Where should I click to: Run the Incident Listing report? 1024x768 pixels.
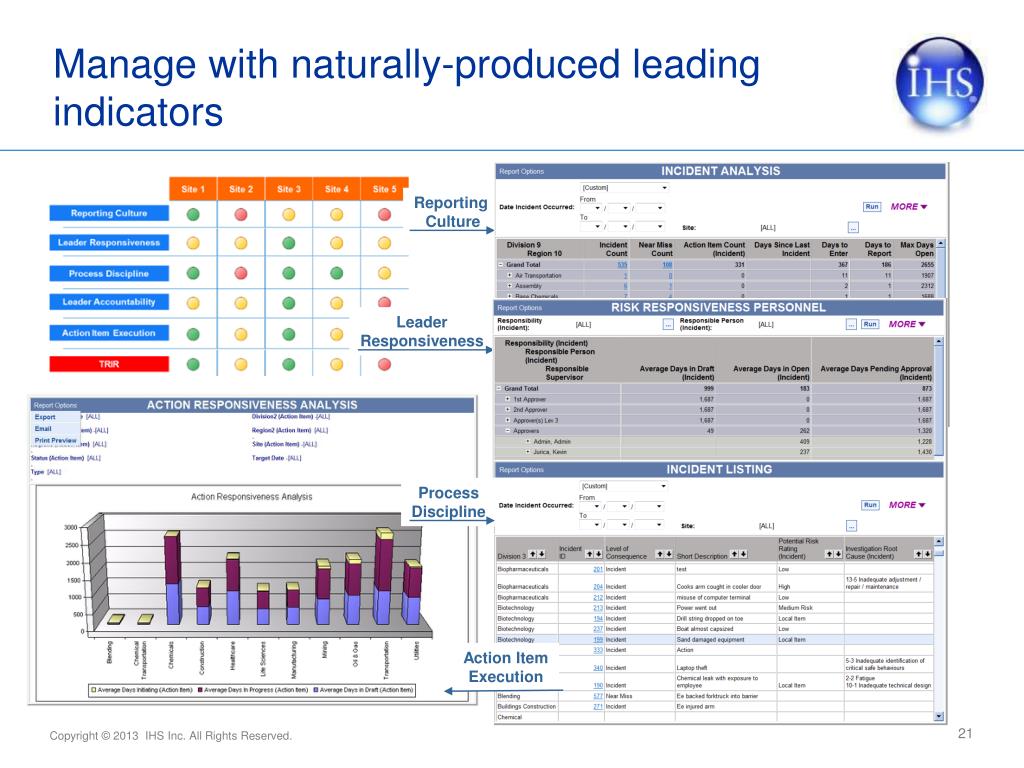[870, 505]
